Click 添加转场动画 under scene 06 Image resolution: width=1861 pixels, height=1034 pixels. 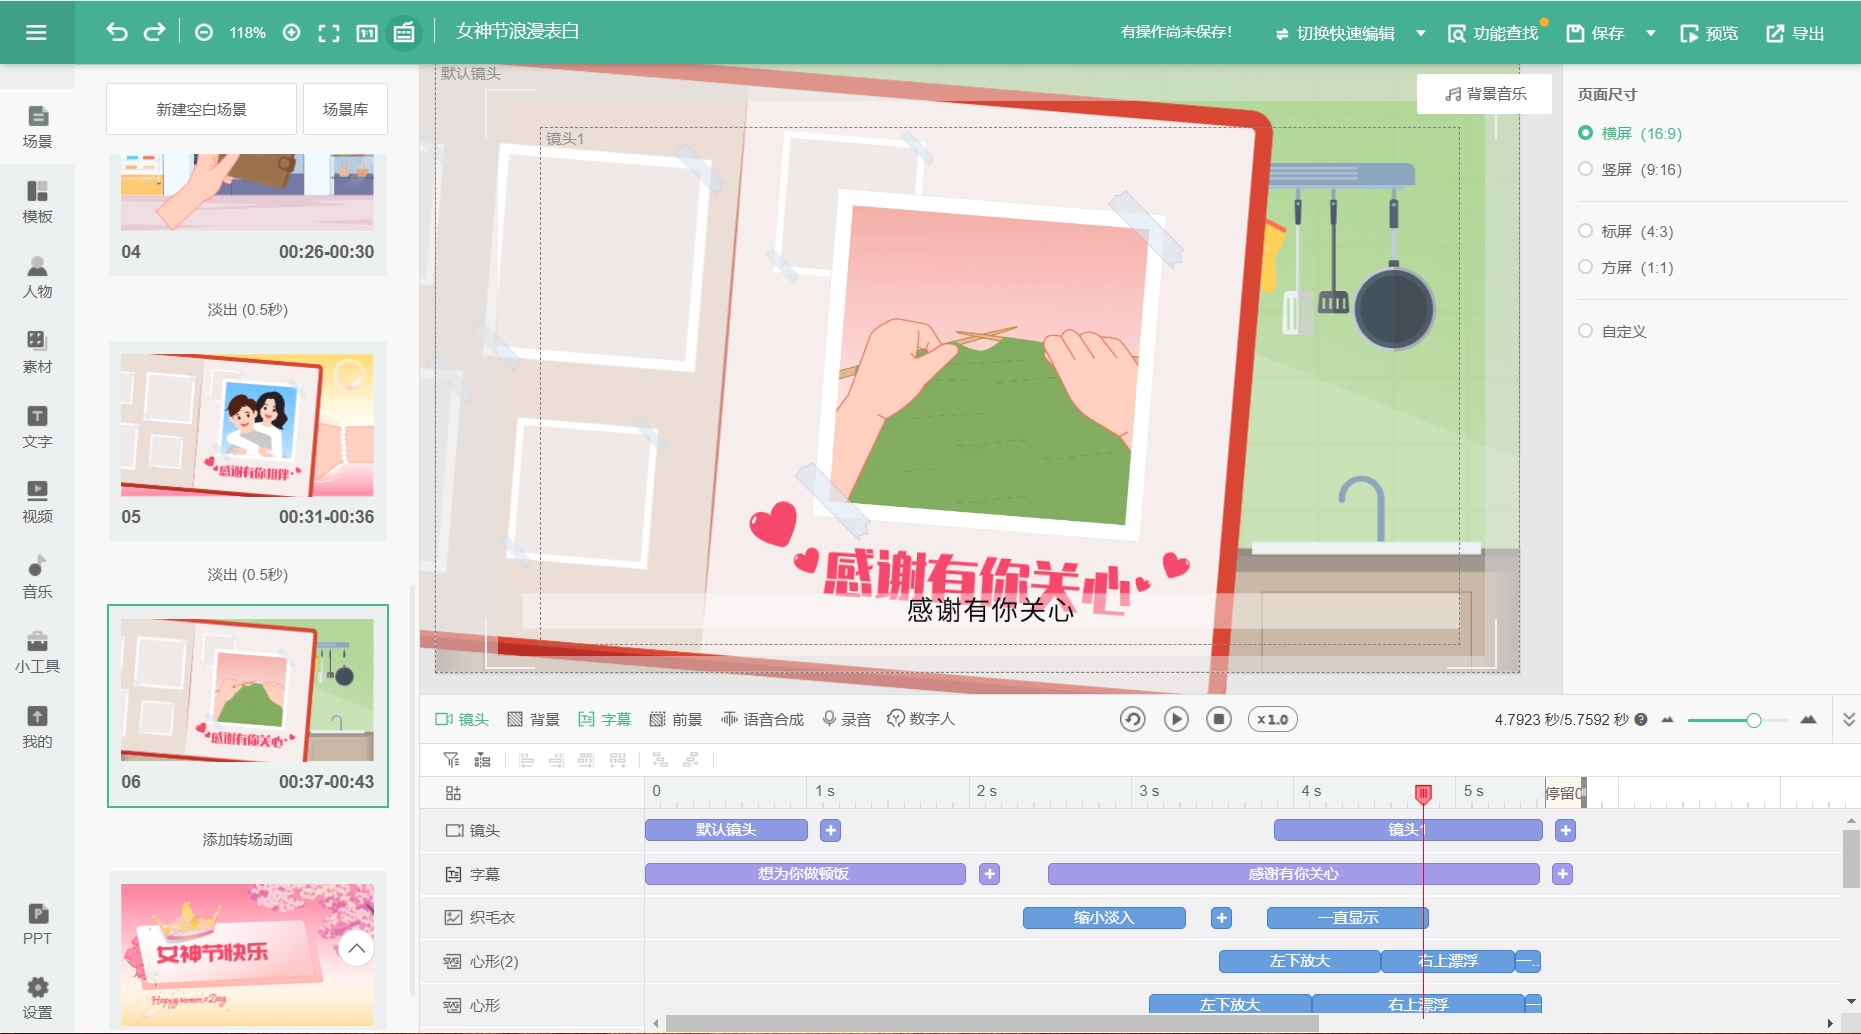pyautogui.click(x=247, y=839)
